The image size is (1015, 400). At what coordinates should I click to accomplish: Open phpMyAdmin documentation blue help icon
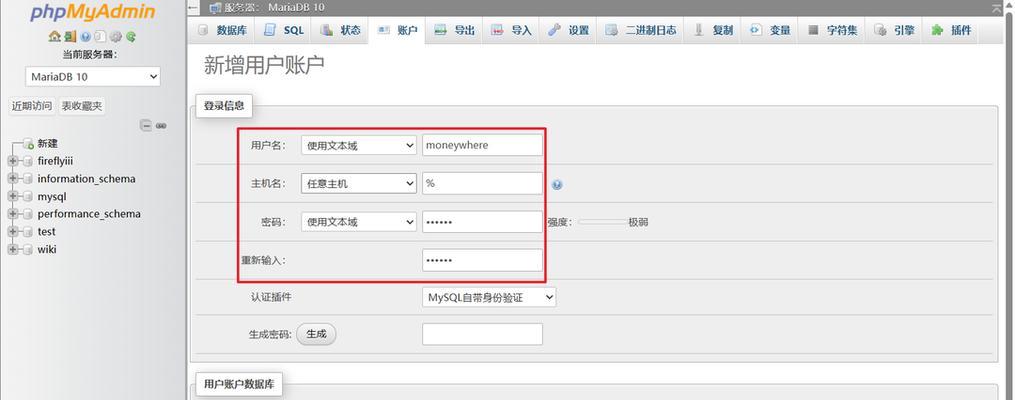pyautogui.click(x=85, y=36)
